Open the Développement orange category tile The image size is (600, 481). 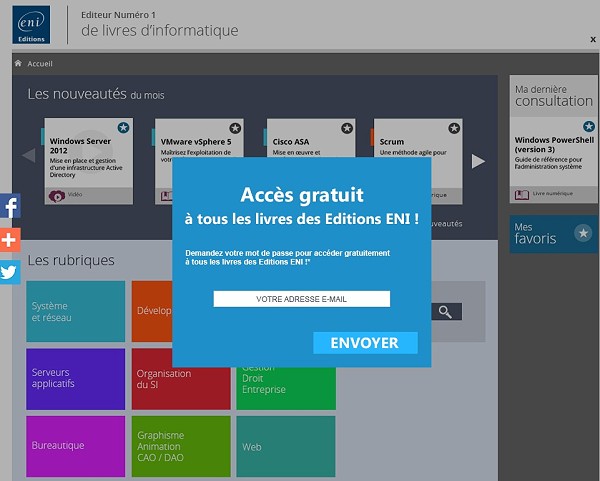pyautogui.click(x=152, y=311)
